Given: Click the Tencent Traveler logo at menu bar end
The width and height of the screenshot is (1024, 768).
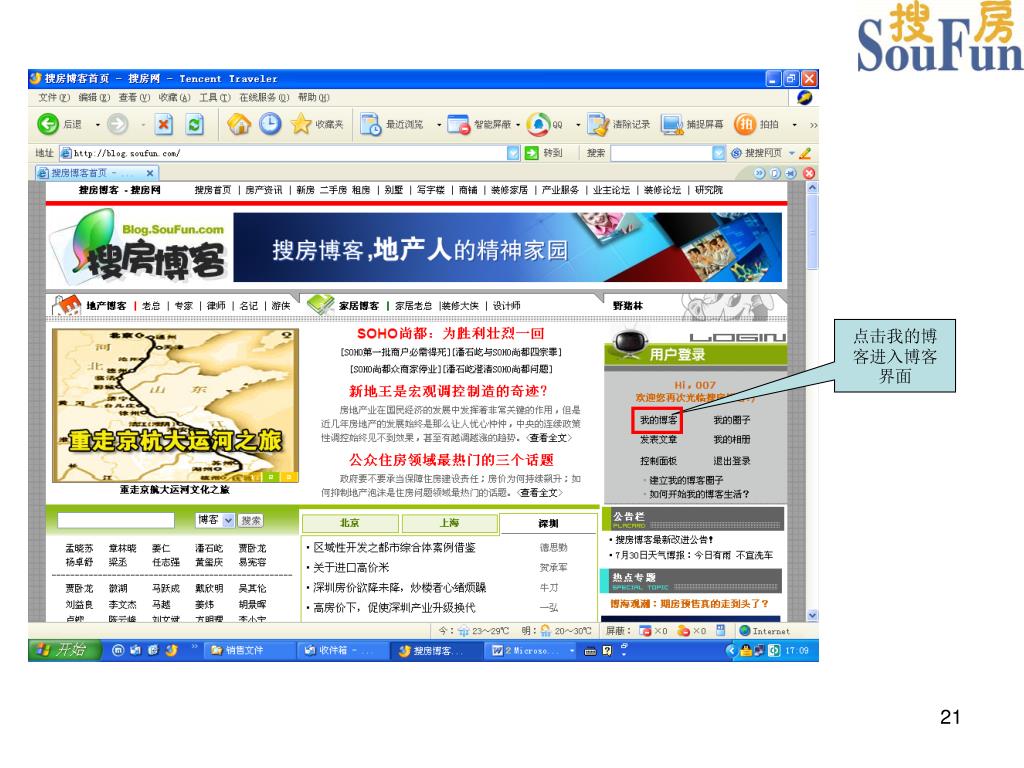Looking at the screenshot, I should [805, 97].
